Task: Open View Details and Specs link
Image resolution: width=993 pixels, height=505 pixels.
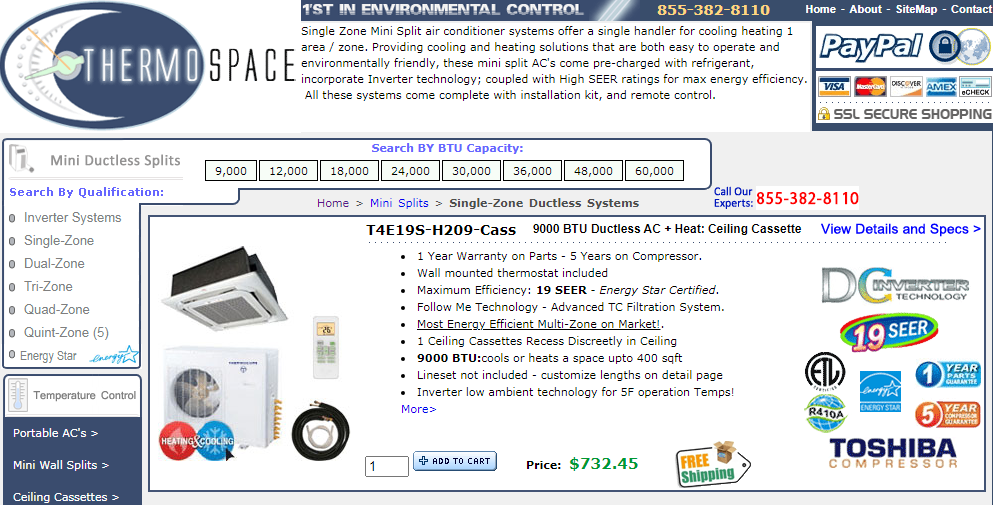Action: pos(901,229)
